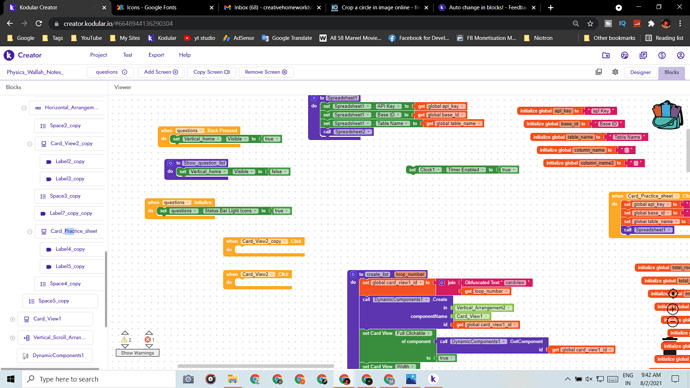The image size is (690, 388).
Task: Open dropdown of Status Bar Light Icons property
Action: [x=231, y=211]
